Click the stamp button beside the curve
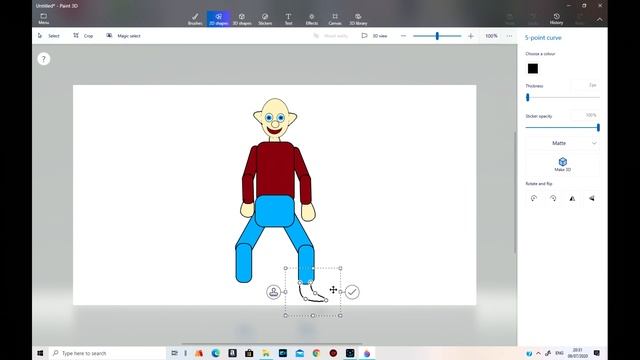The height and width of the screenshot is (360, 640). [273, 292]
